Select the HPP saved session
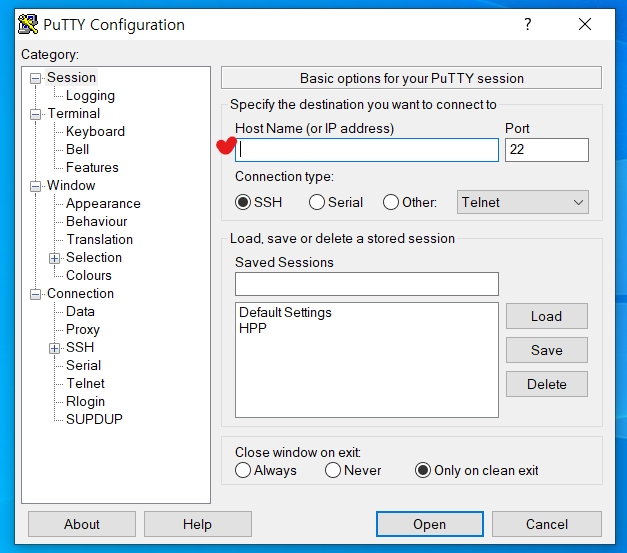 click(253, 328)
